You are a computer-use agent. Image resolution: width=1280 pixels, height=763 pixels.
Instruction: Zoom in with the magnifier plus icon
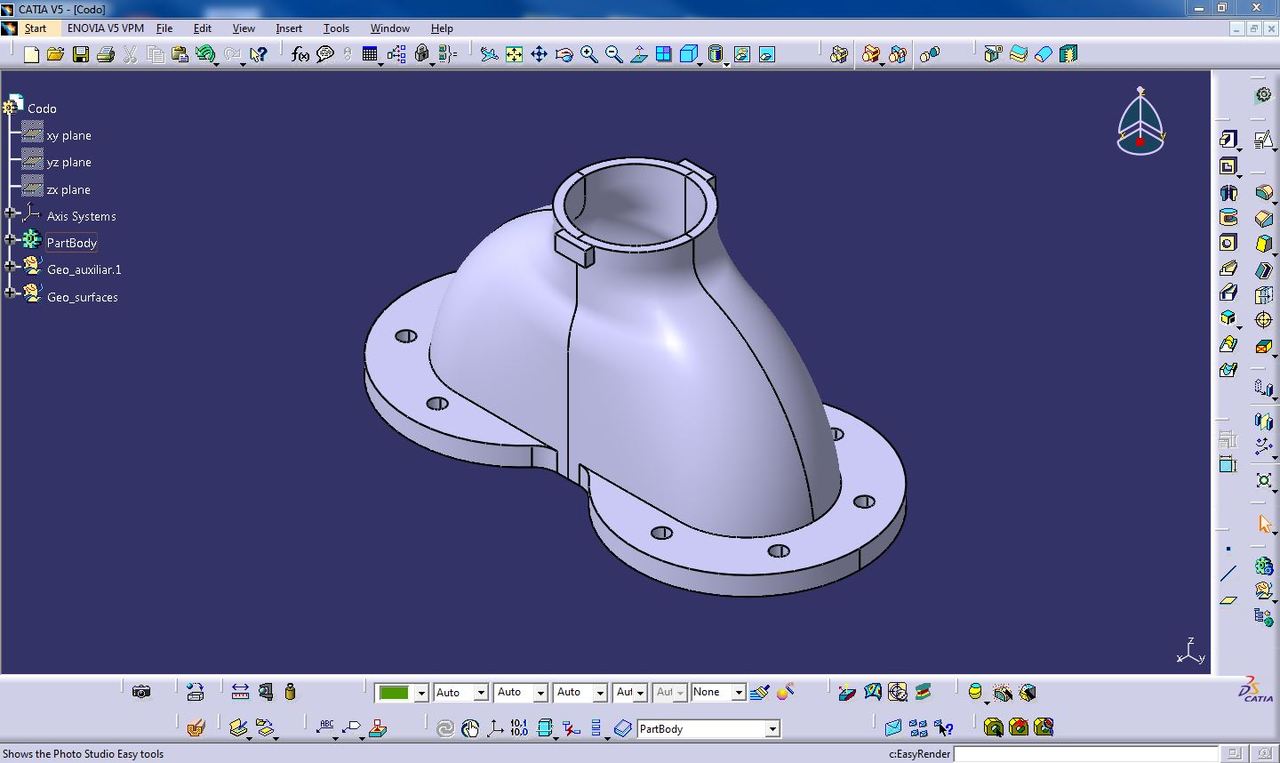pyautogui.click(x=589, y=54)
